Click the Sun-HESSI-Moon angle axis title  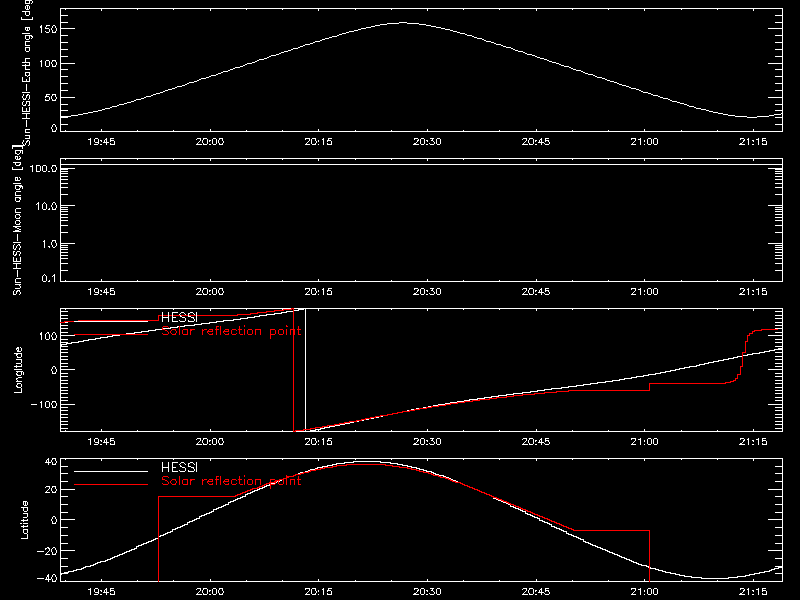pyautogui.click(x=17, y=220)
